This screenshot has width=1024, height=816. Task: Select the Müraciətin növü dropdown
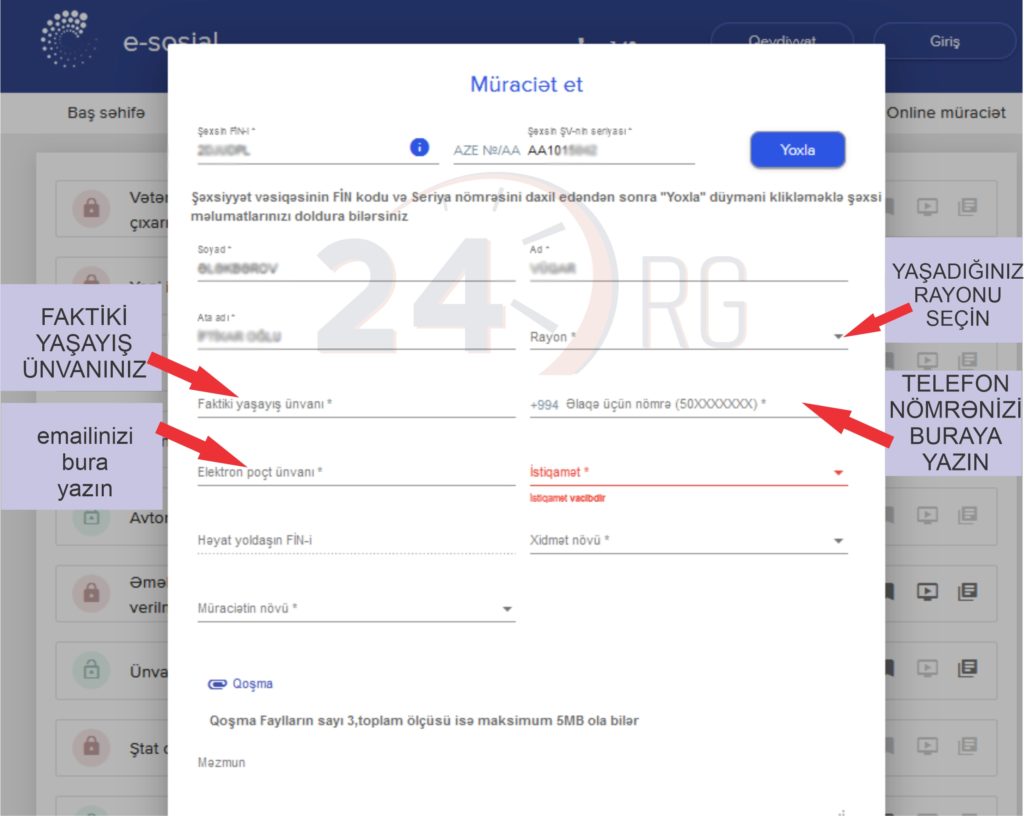pyautogui.click(x=356, y=609)
